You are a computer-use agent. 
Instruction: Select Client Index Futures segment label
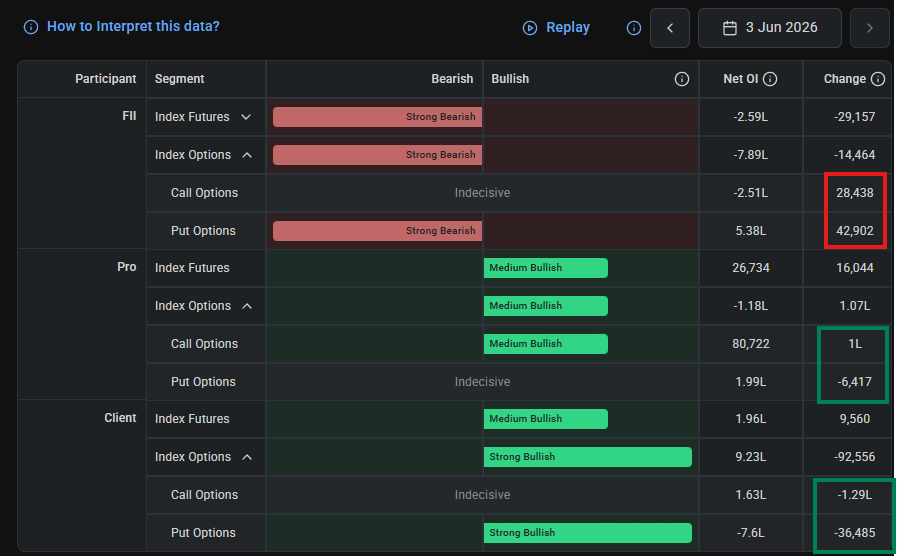[x=192, y=419]
